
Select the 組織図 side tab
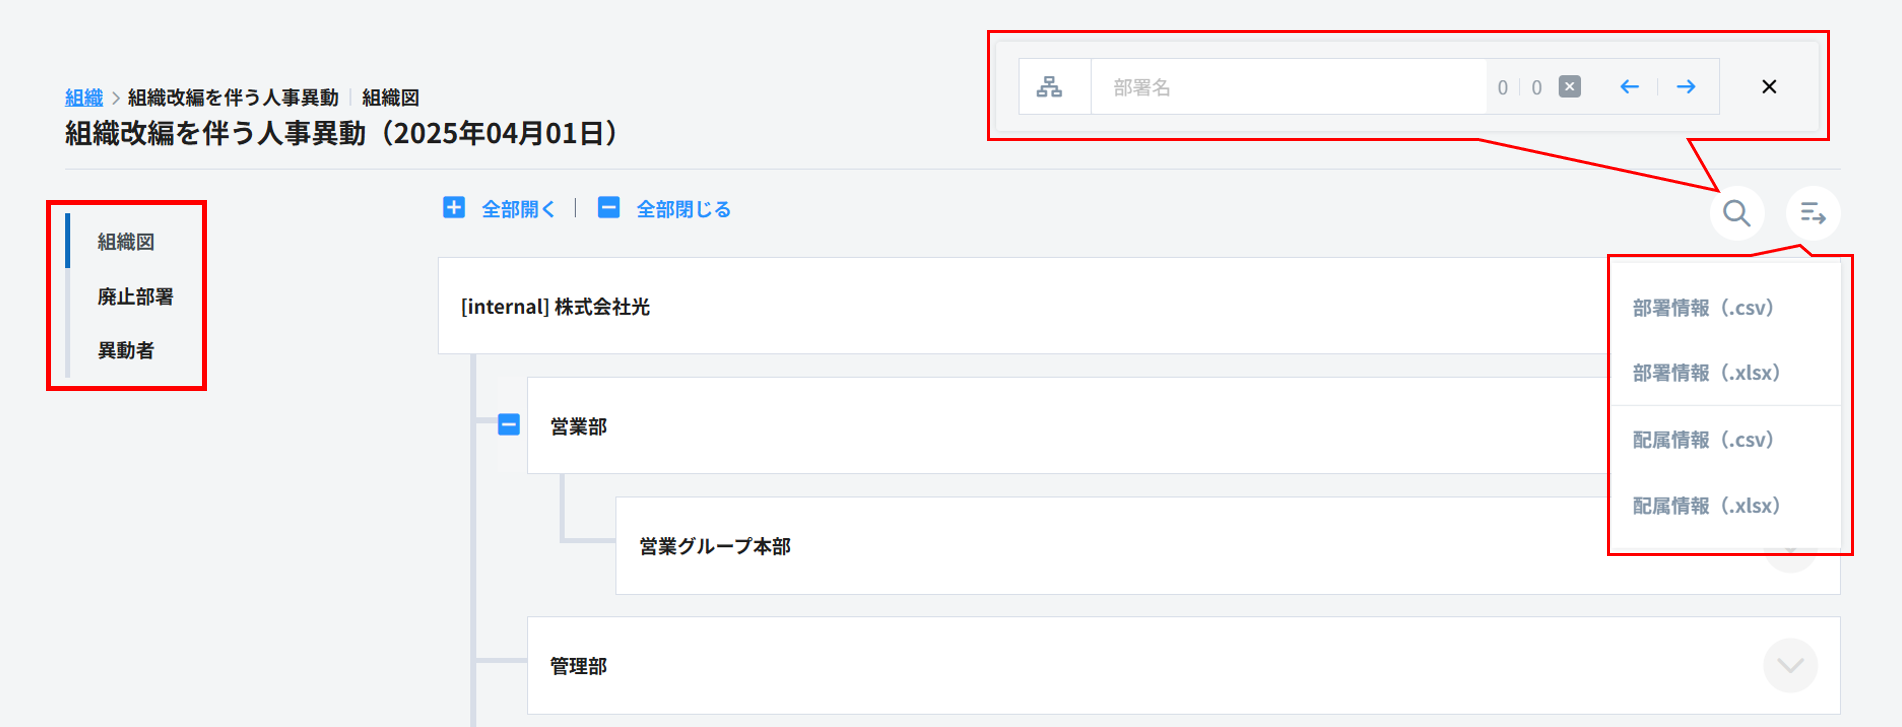[x=126, y=242]
